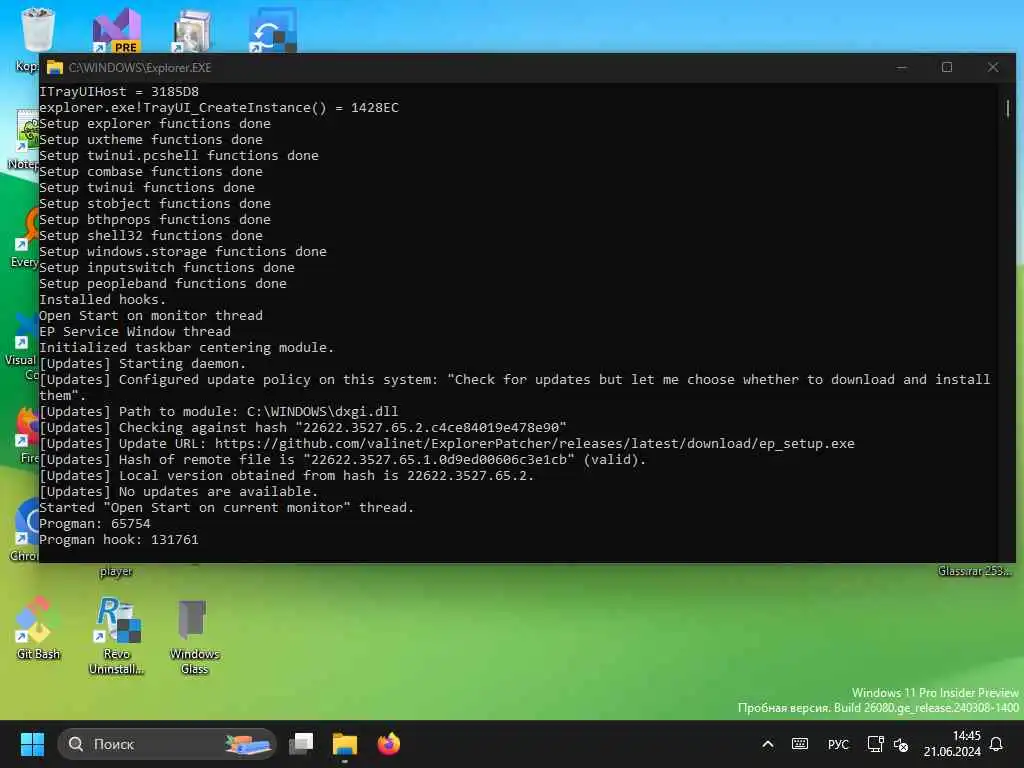Click the ep_setup.exe update URL text
Image resolution: width=1024 pixels, height=768 pixels.
tap(534, 443)
